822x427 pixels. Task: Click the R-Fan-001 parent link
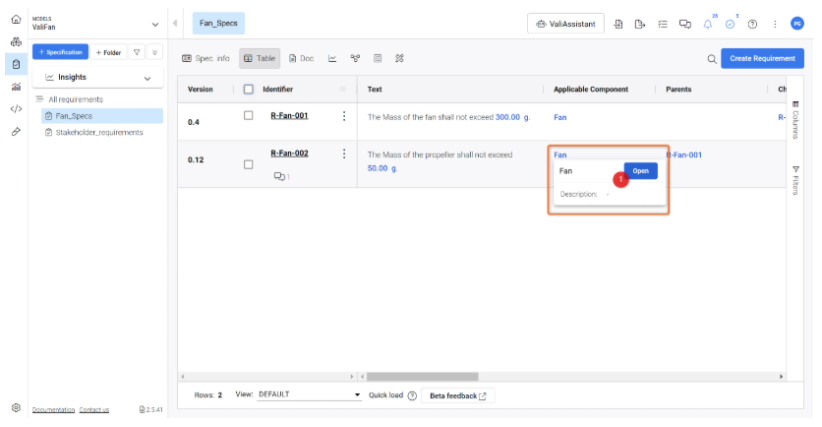tap(684, 155)
